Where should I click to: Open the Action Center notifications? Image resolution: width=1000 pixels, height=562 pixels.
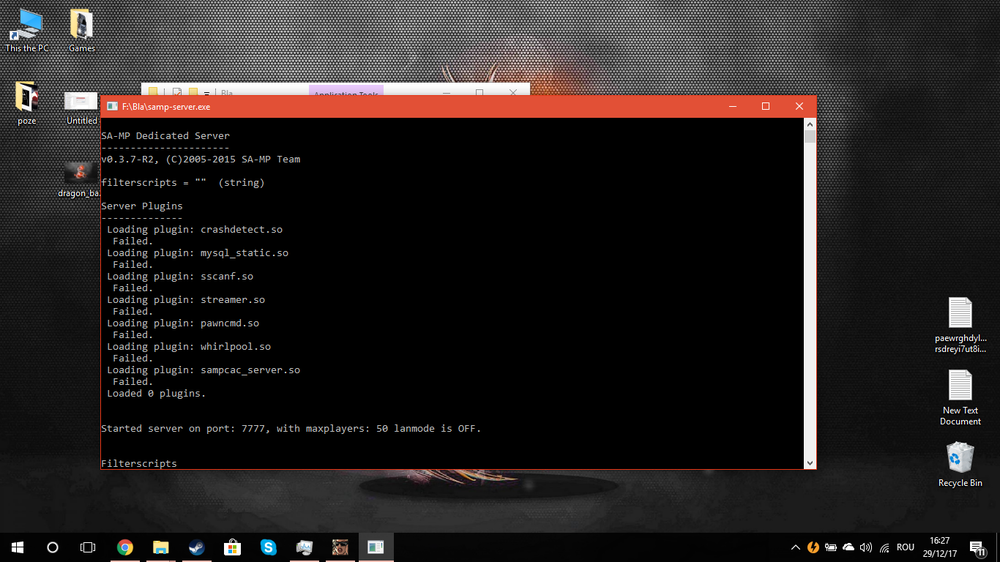[978, 547]
